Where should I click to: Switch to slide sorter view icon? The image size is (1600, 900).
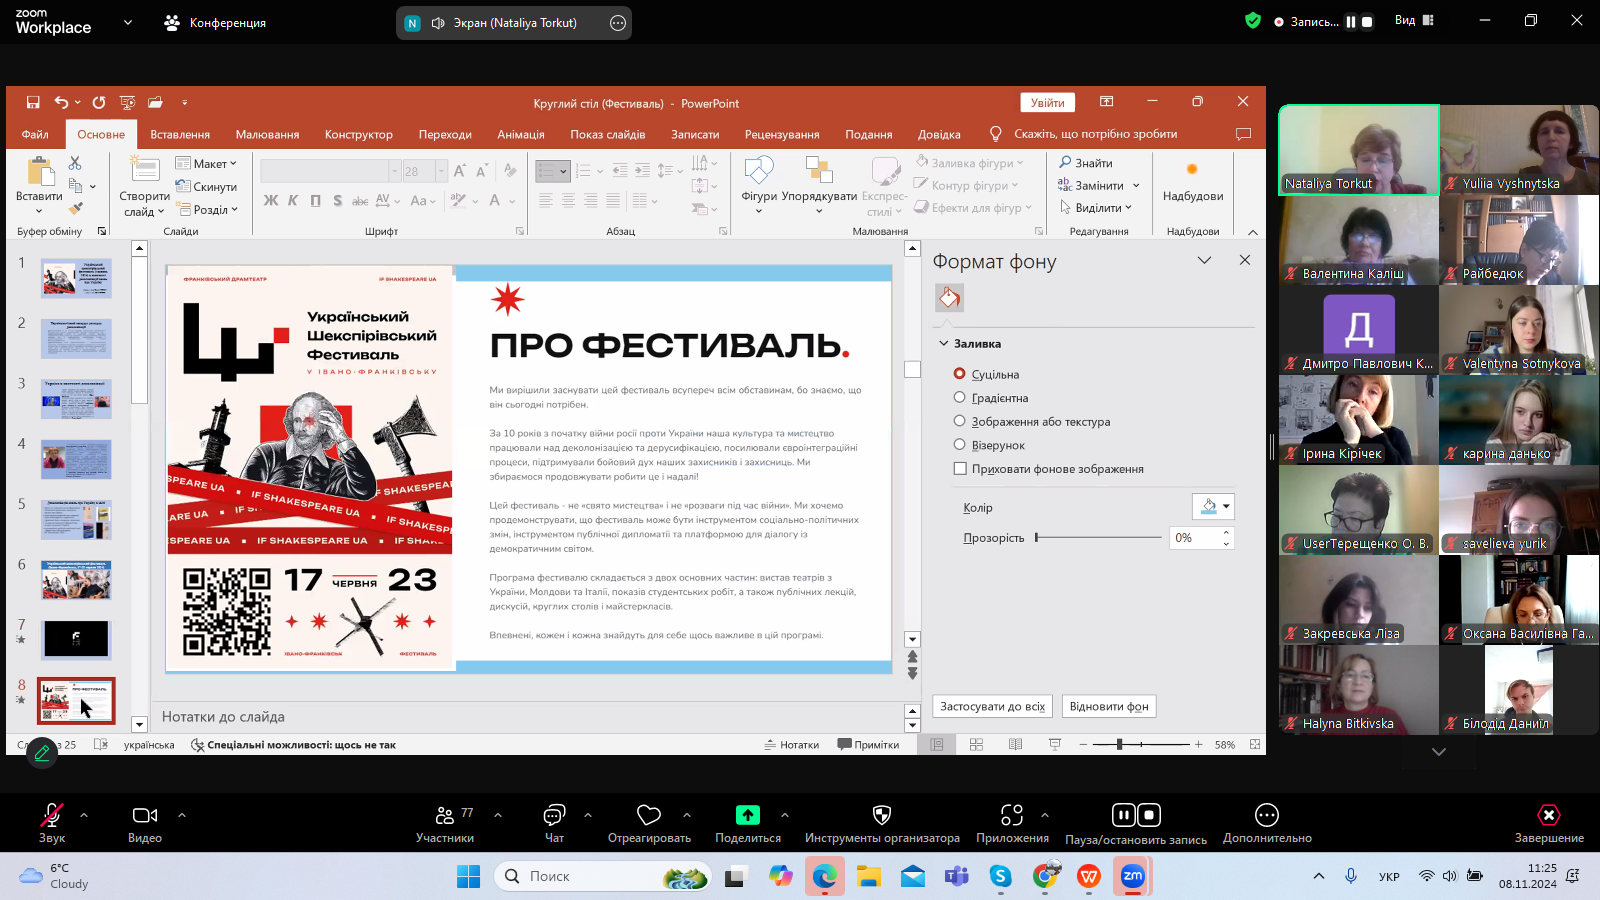click(x=976, y=745)
